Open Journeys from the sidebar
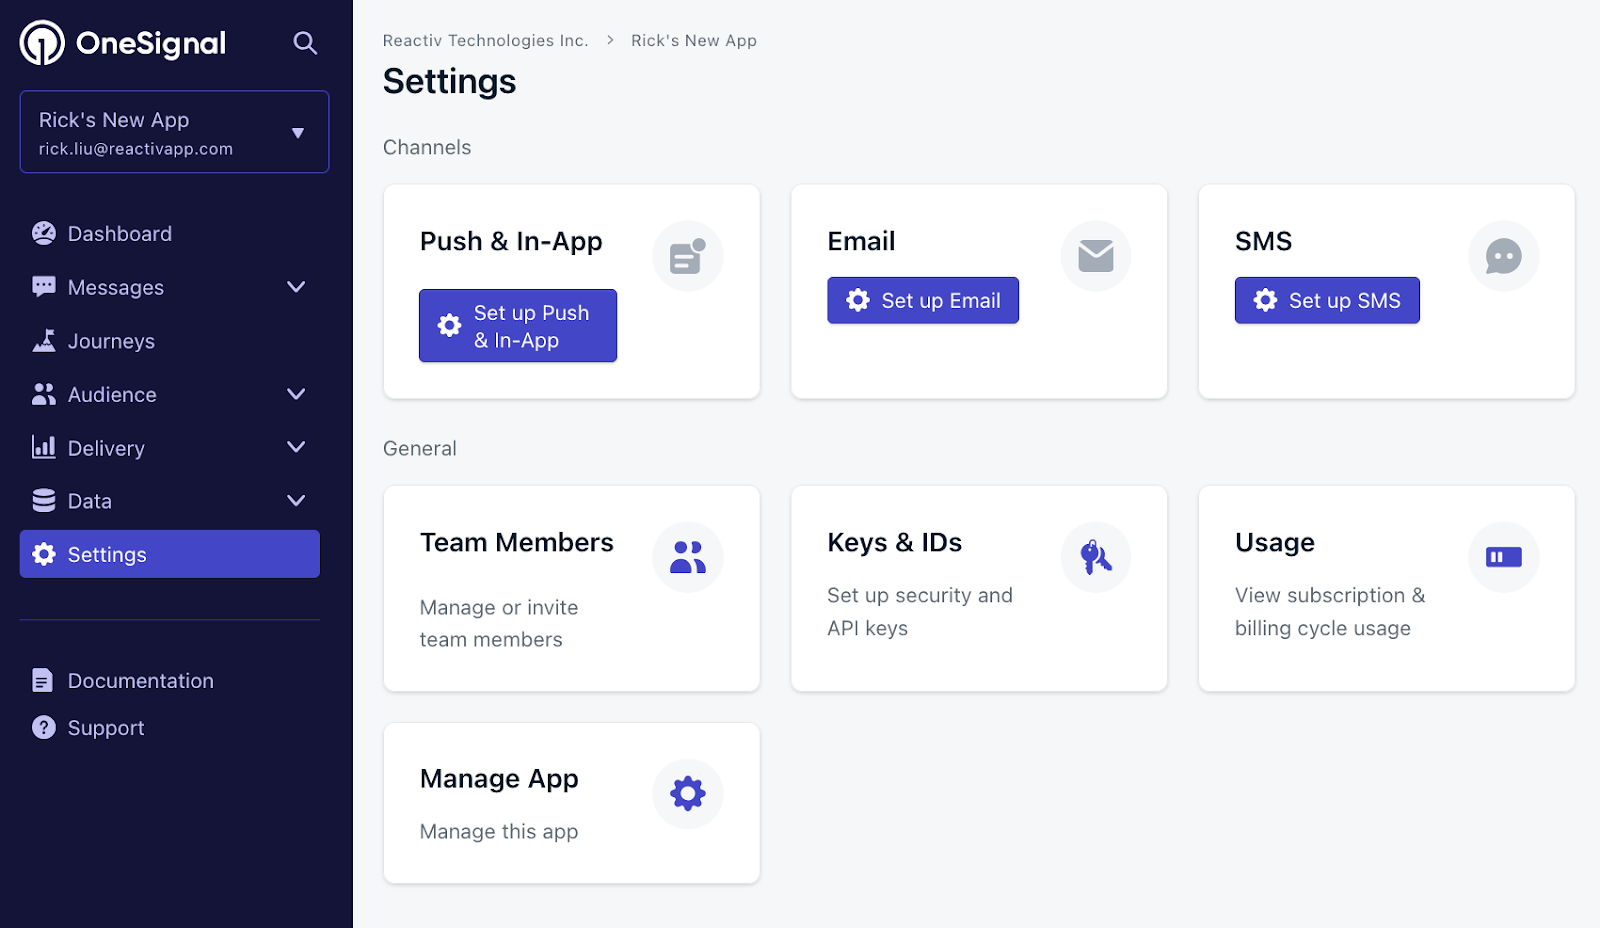 pyautogui.click(x=111, y=341)
